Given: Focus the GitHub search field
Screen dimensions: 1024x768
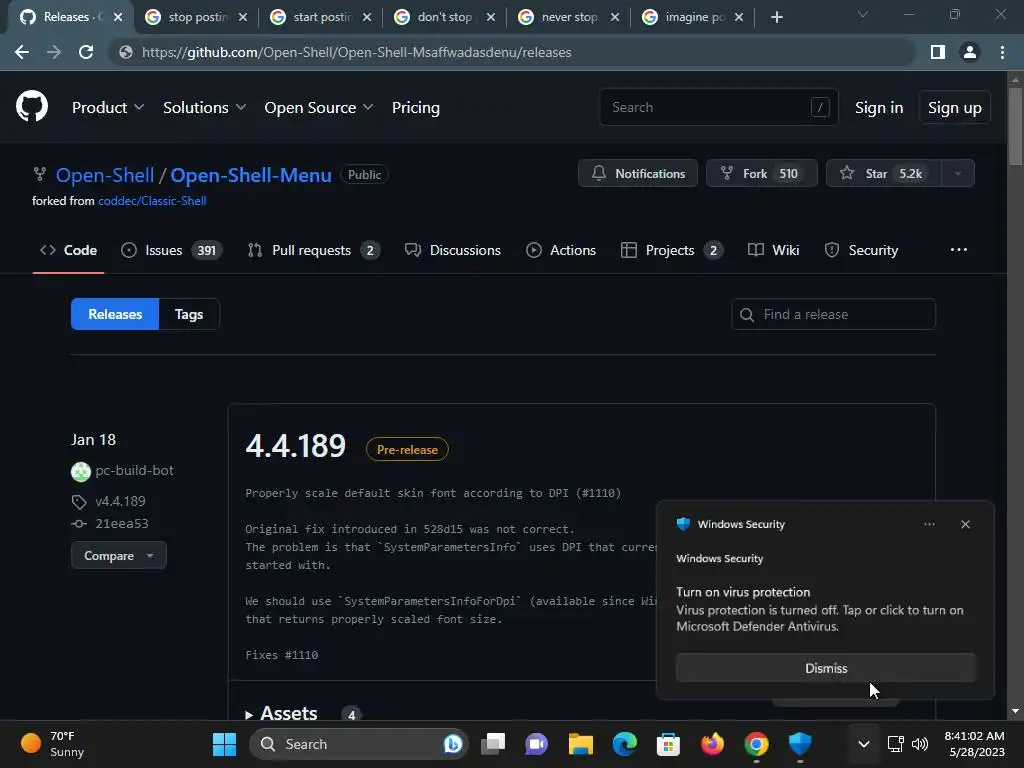Looking at the screenshot, I should (718, 107).
